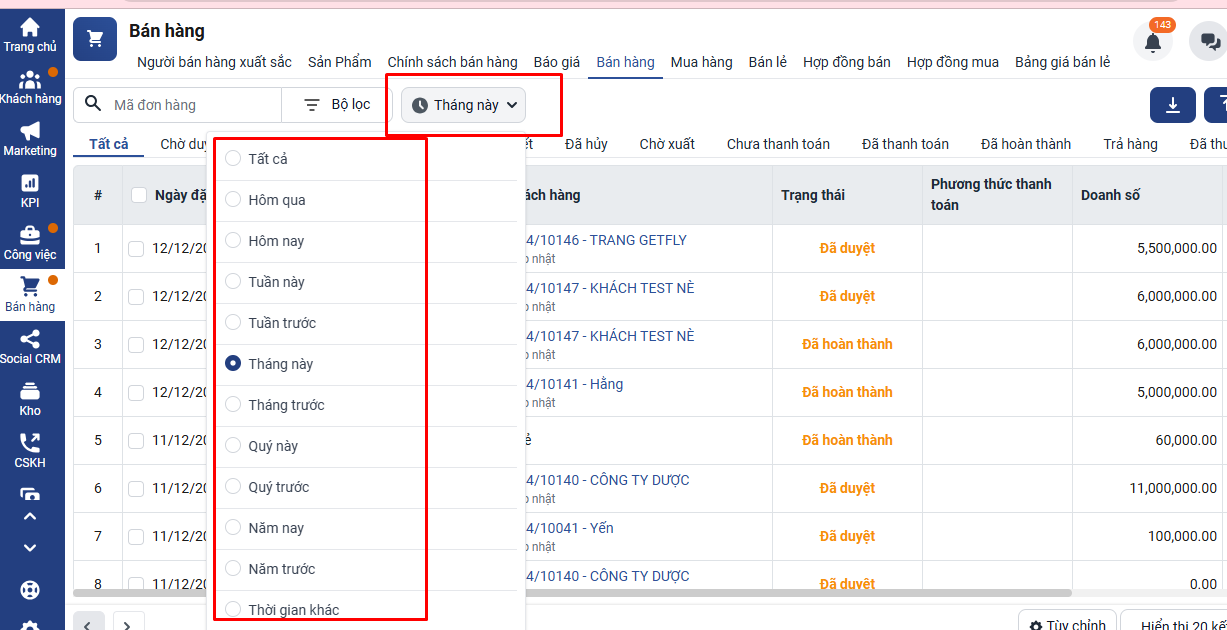Open Trang chủ home icon in sidebar
The height and width of the screenshot is (630, 1227).
coord(30,28)
